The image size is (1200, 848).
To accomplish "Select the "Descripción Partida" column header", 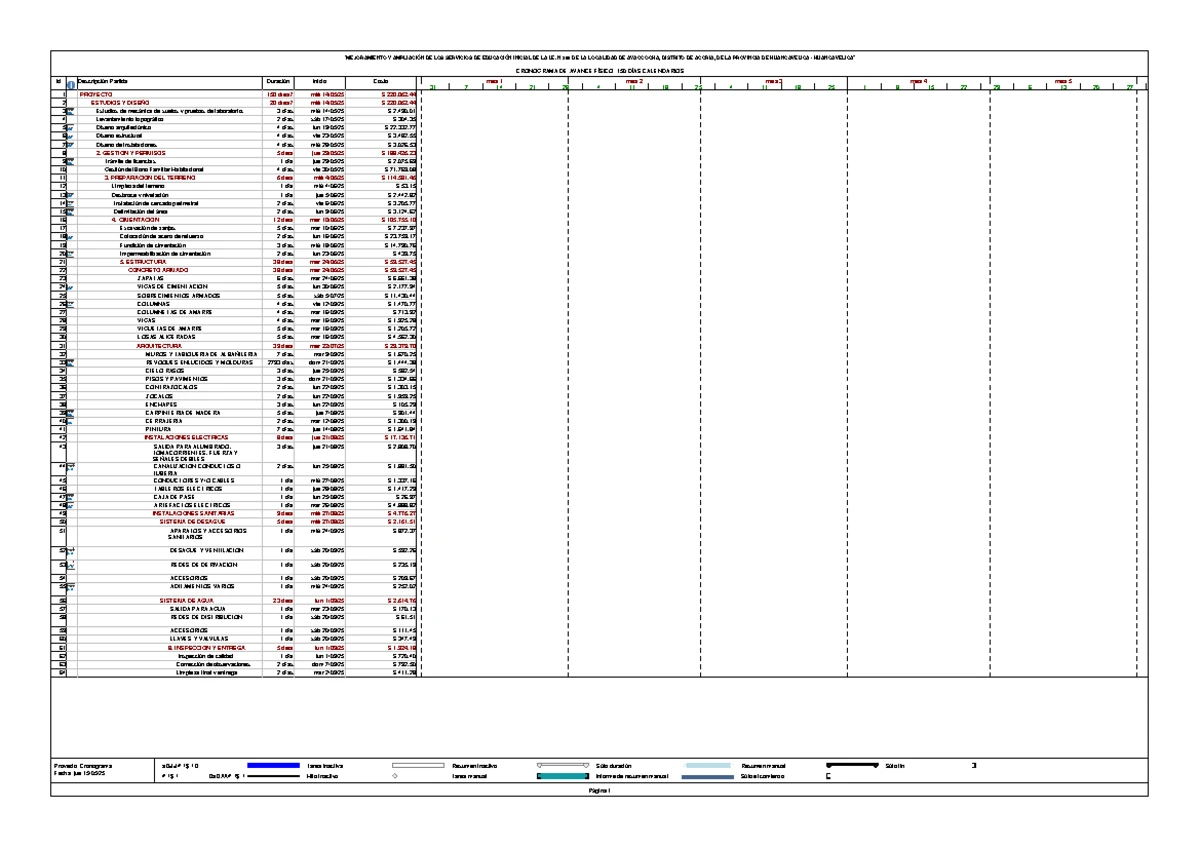I will click(x=103, y=80).
